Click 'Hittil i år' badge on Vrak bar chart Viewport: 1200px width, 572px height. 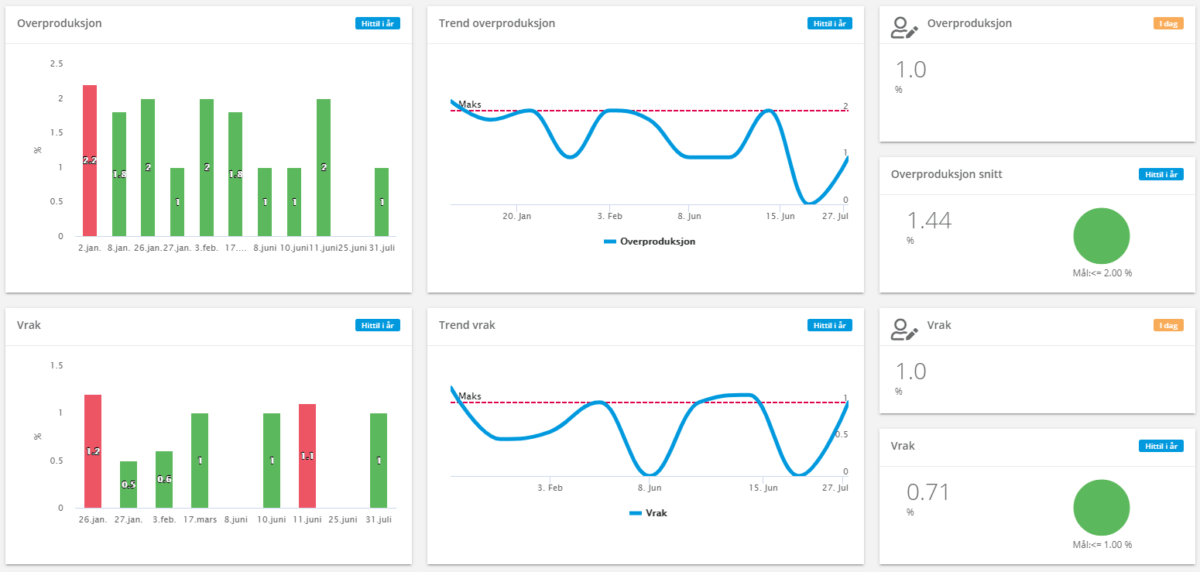[x=378, y=325]
